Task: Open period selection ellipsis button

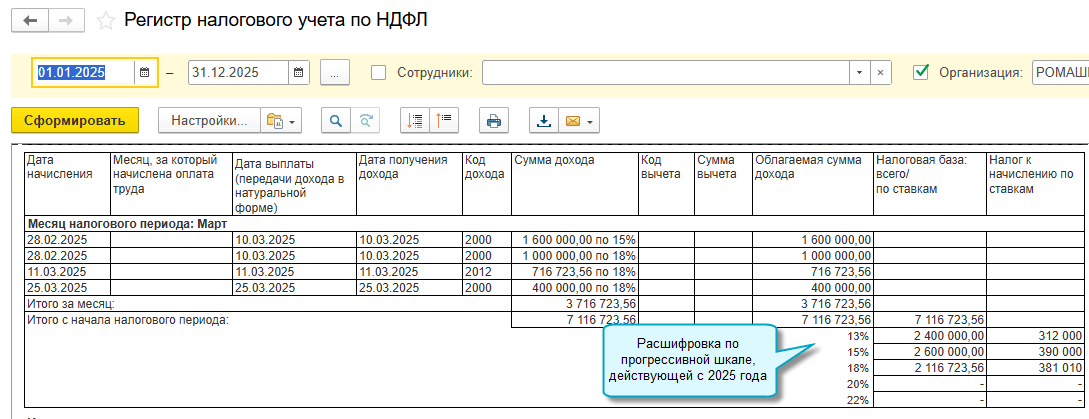Action: point(335,72)
